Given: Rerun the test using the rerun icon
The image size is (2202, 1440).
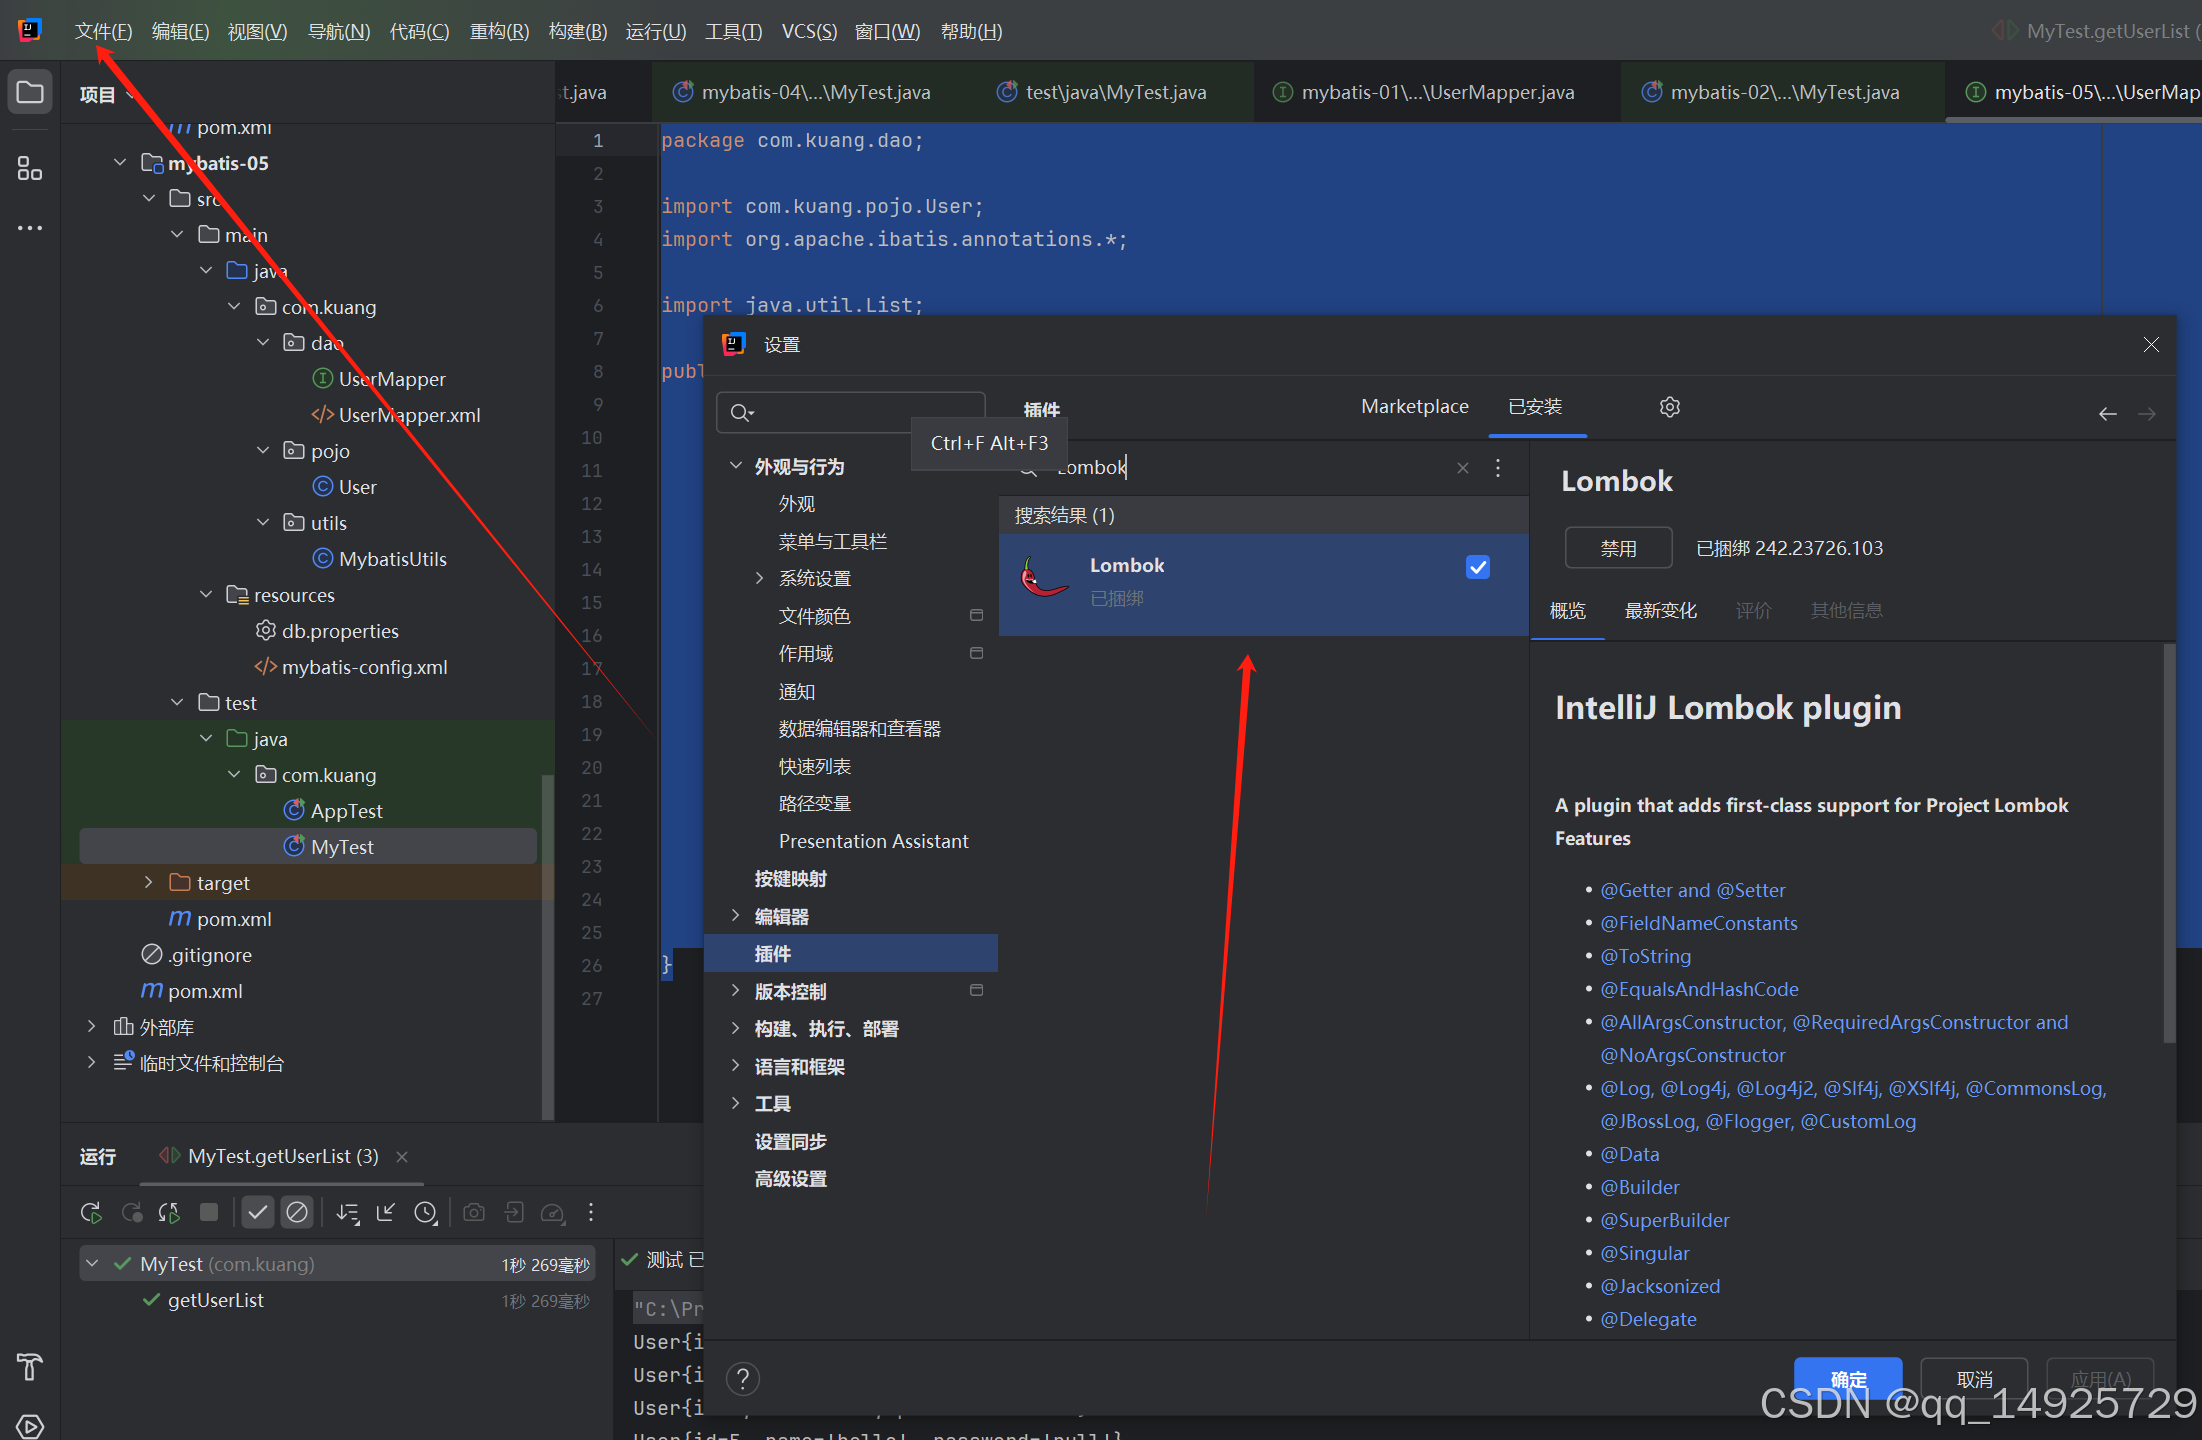Looking at the screenshot, I should point(90,1213).
